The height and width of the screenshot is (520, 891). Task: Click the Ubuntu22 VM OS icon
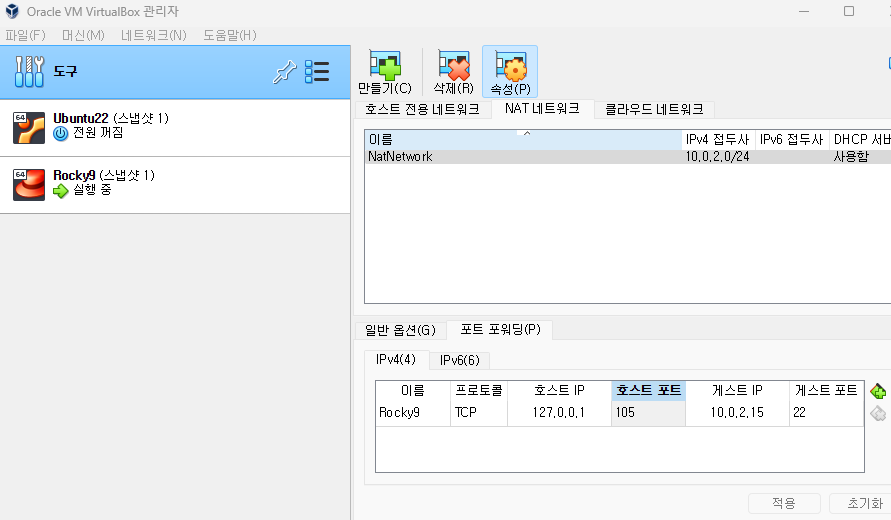(28, 128)
